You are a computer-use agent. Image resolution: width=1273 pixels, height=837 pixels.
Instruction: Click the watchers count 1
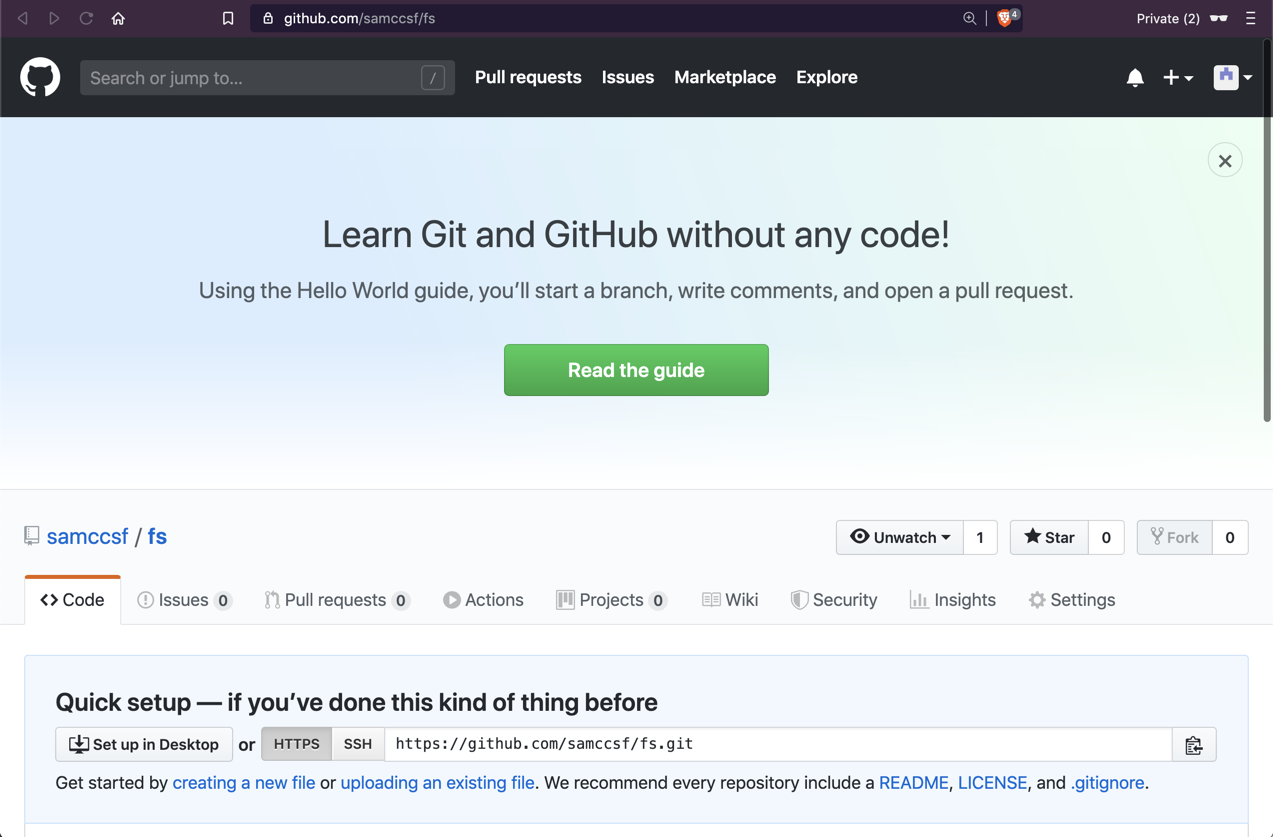(980, 537)
